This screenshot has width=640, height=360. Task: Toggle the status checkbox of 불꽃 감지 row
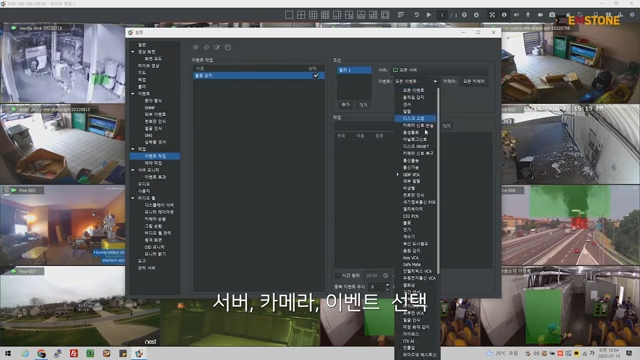316,76
